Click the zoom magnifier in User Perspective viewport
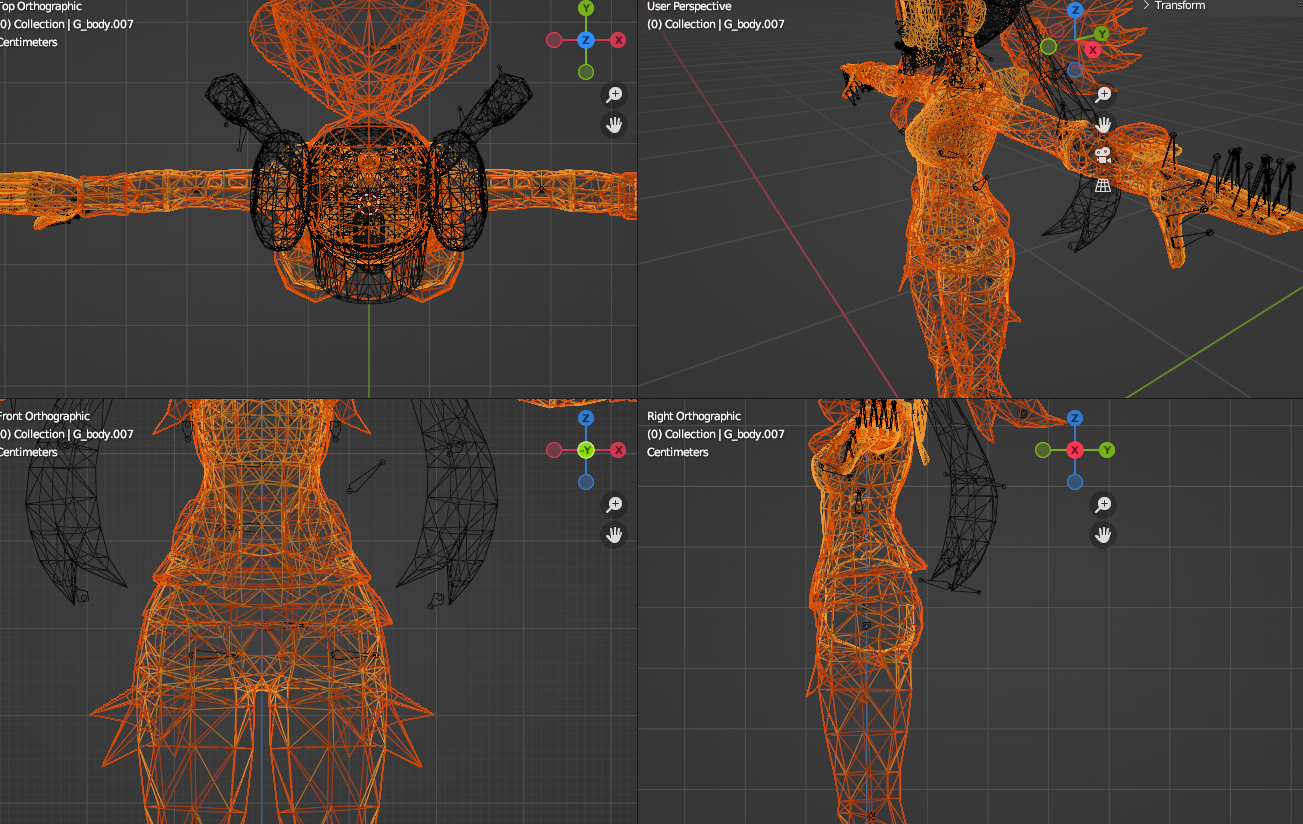Viewport: 1303px width, 824px height. [1103, 95]
